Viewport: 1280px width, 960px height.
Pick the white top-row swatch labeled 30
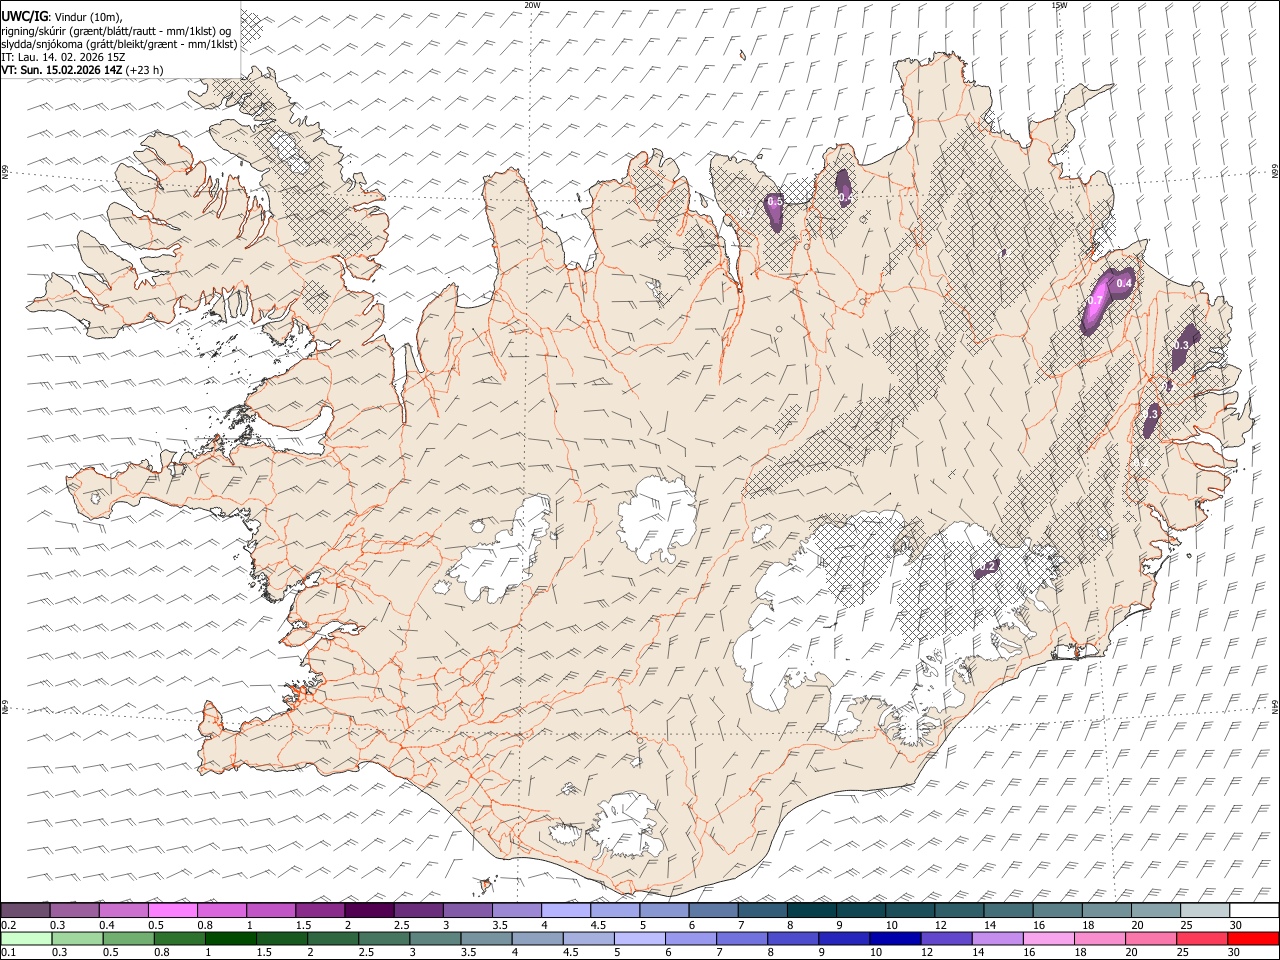tap(1254, 910)
